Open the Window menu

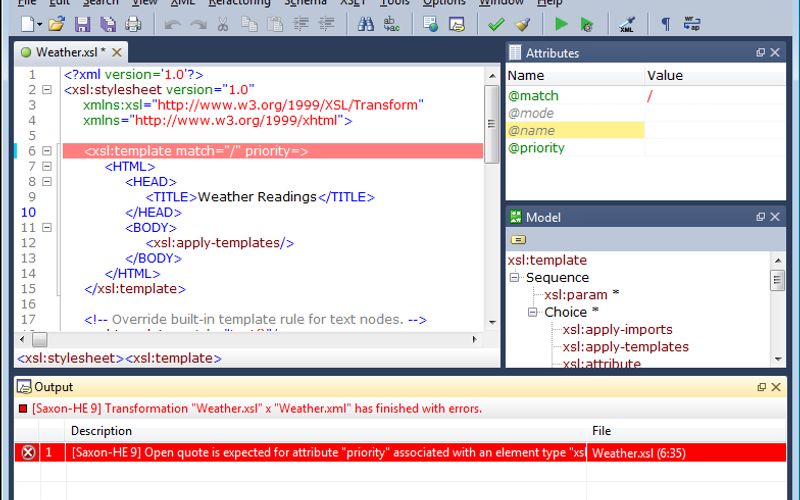pos(501,3)
